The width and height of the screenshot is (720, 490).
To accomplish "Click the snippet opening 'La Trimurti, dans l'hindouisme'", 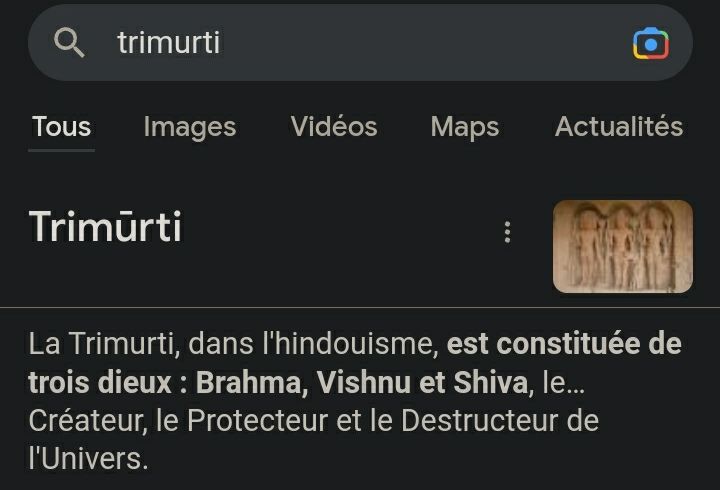I will point(233,344).
